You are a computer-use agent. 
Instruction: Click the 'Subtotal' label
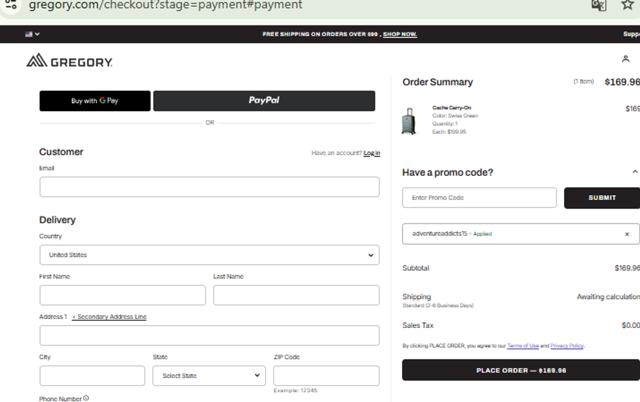coord(416,268)
